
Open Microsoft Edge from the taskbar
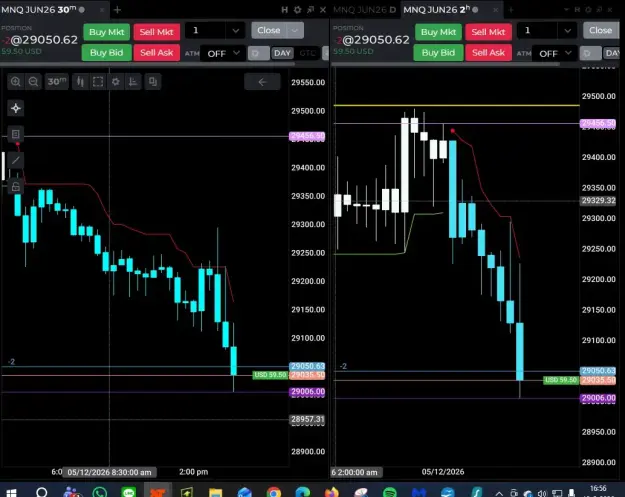(303, 493)
